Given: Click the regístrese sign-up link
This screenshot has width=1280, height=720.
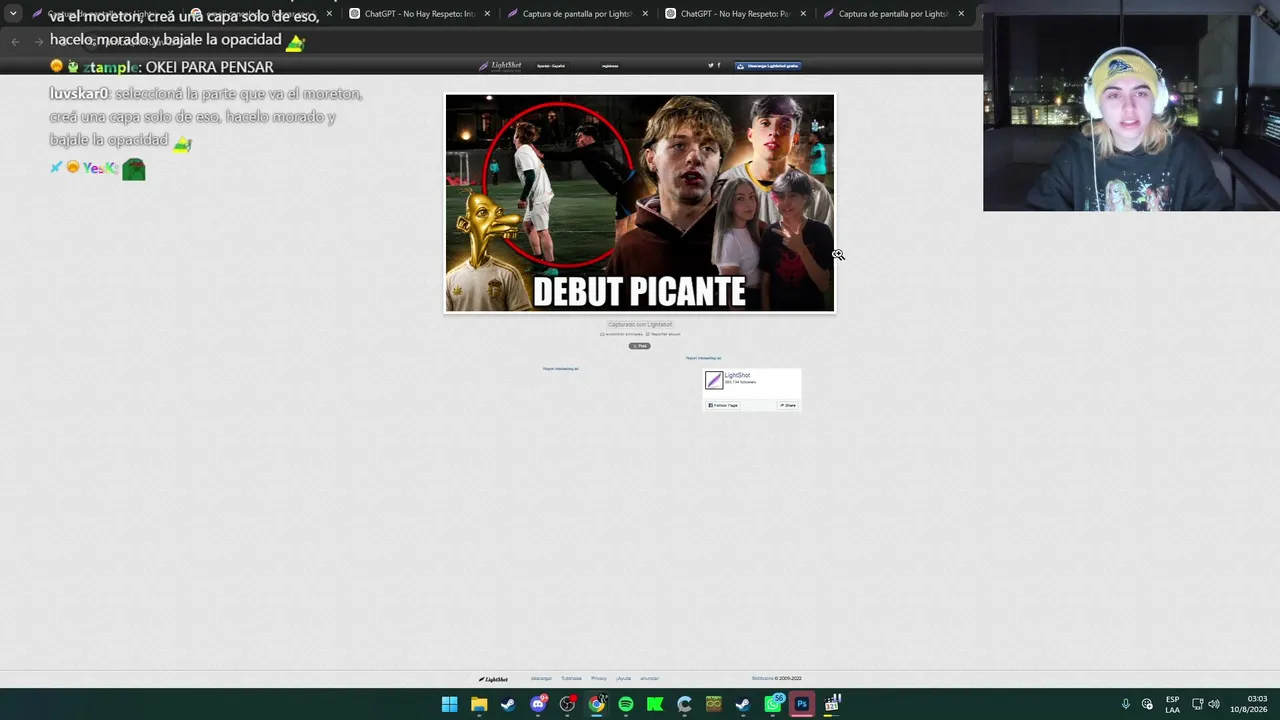Looking at the screenshot, I should pos(610,66).
